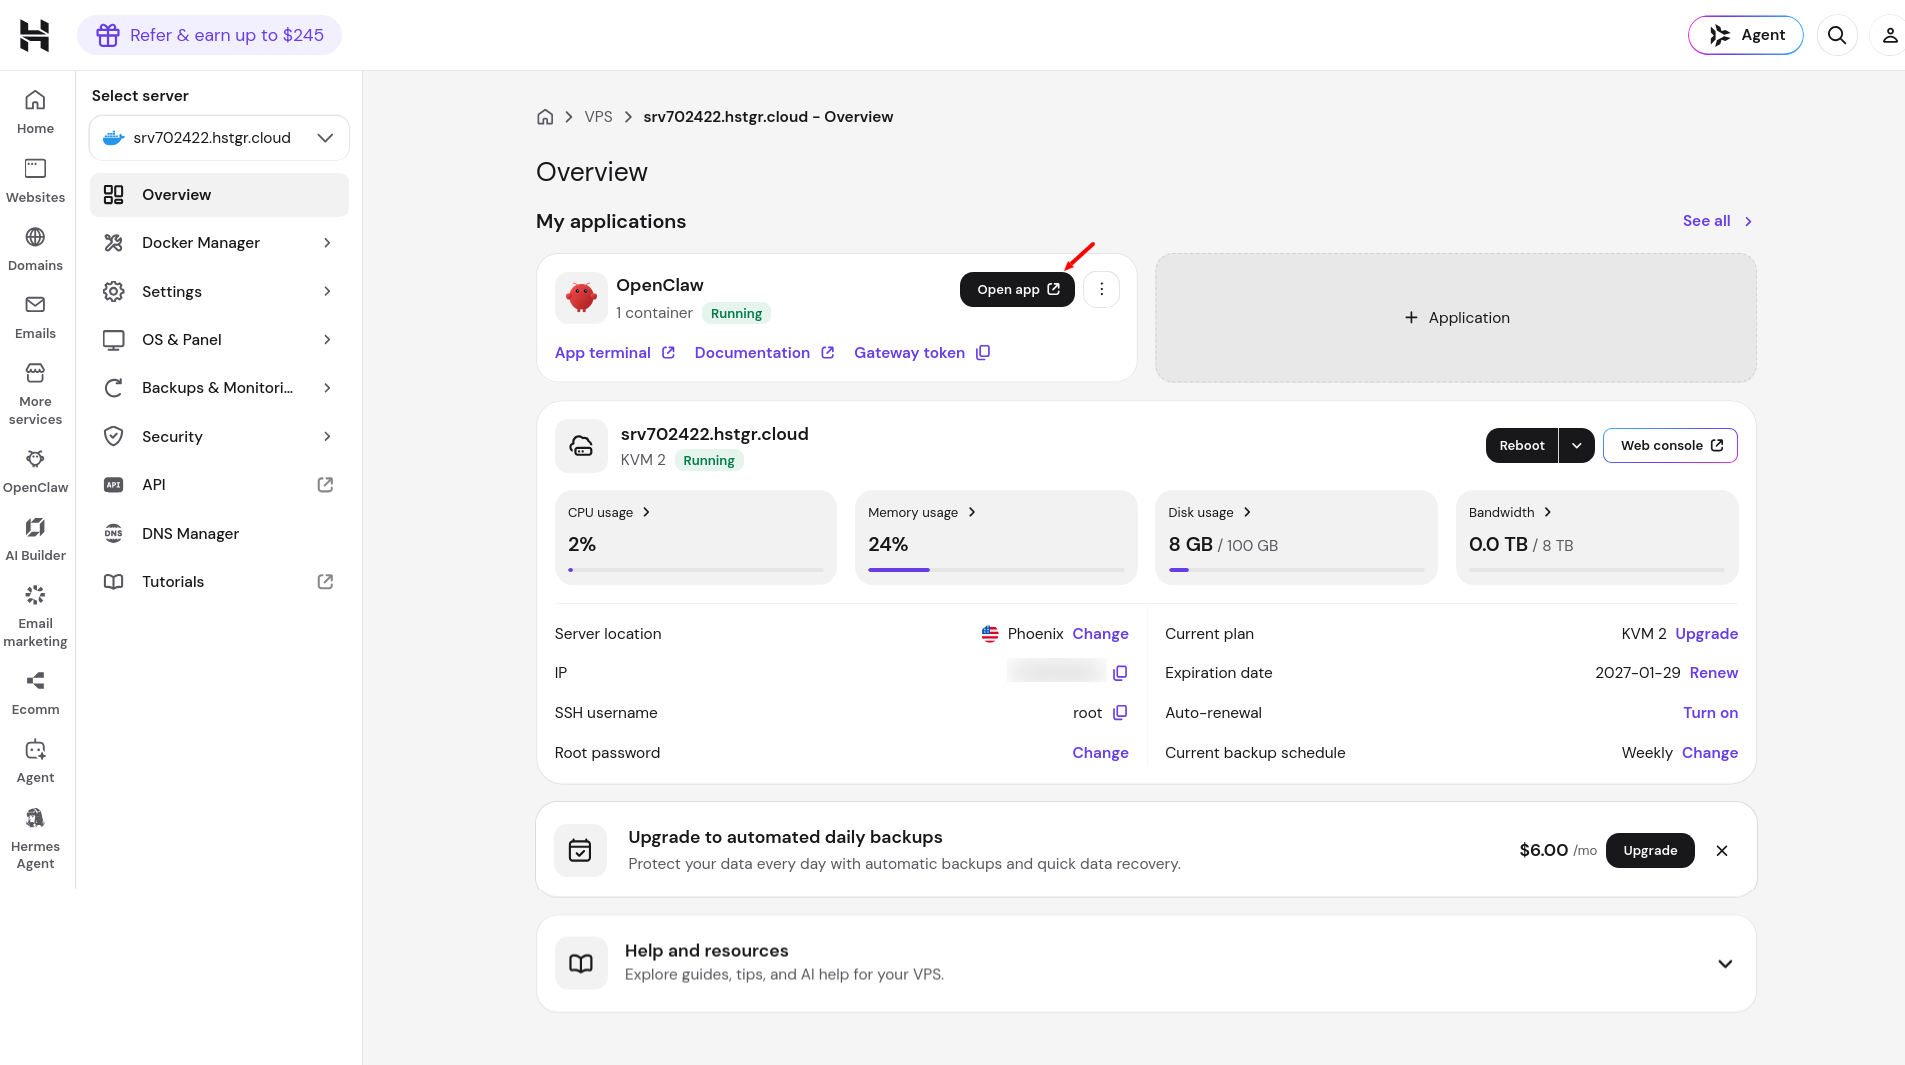The width and height of the screenshot is (1905, 1065).
Task: Turn on auto-renewal
Action: coord(1710,713)
